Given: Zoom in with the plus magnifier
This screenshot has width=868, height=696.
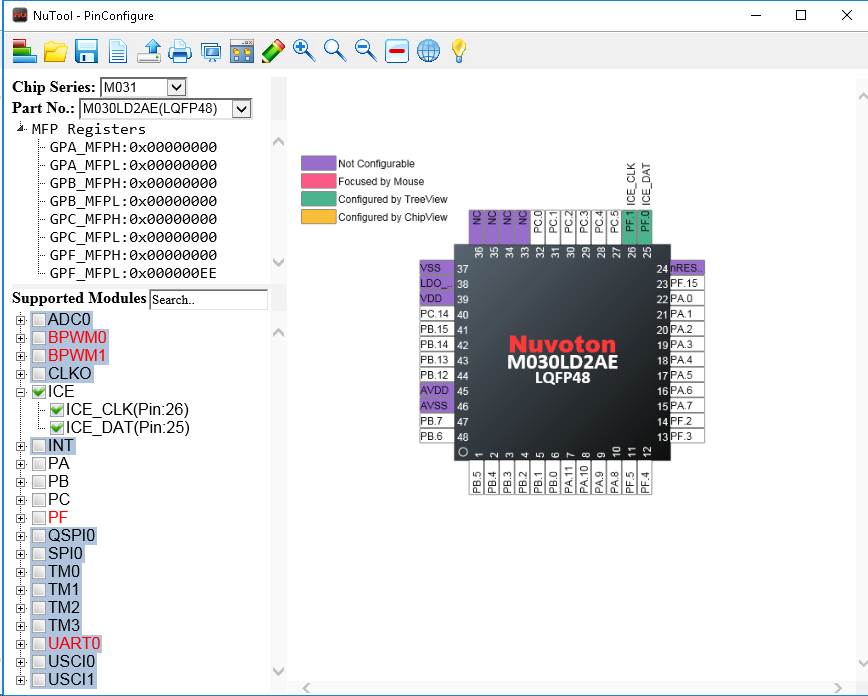Looking at the screenshot, I should pos(304,51).
